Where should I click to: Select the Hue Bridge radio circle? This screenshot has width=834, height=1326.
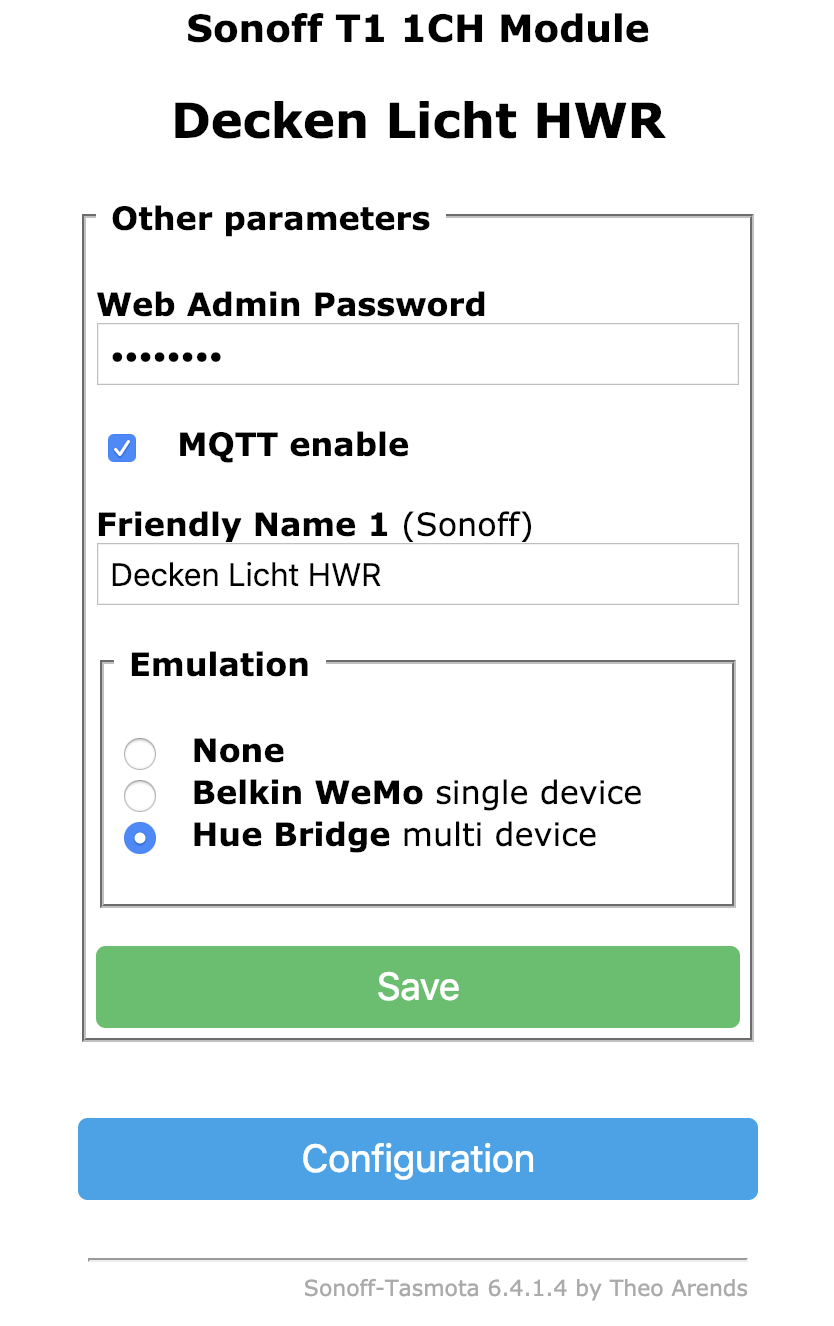(x=140, y=838)
